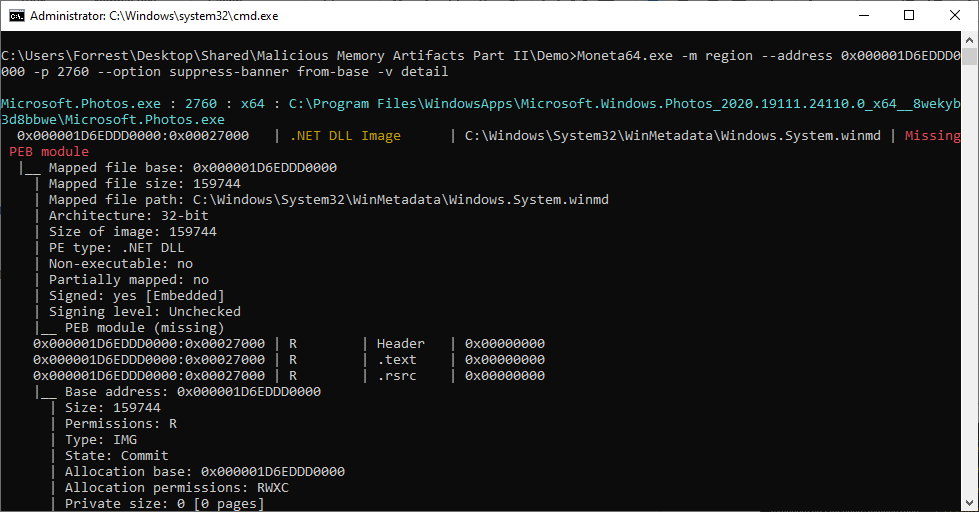Maximize the command prompt window
This screenshot has width=979, height=512.
coord(909,16)
